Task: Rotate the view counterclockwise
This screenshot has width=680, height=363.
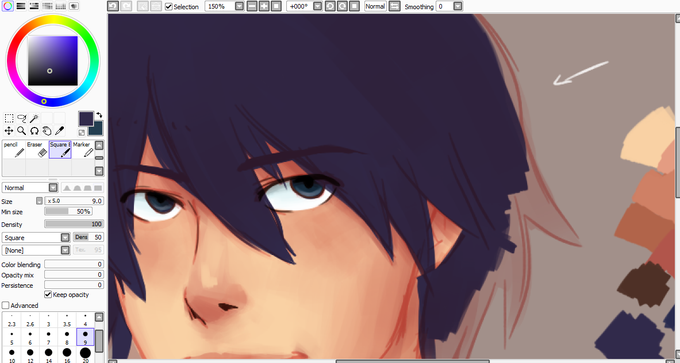Action: click(330, 7)
